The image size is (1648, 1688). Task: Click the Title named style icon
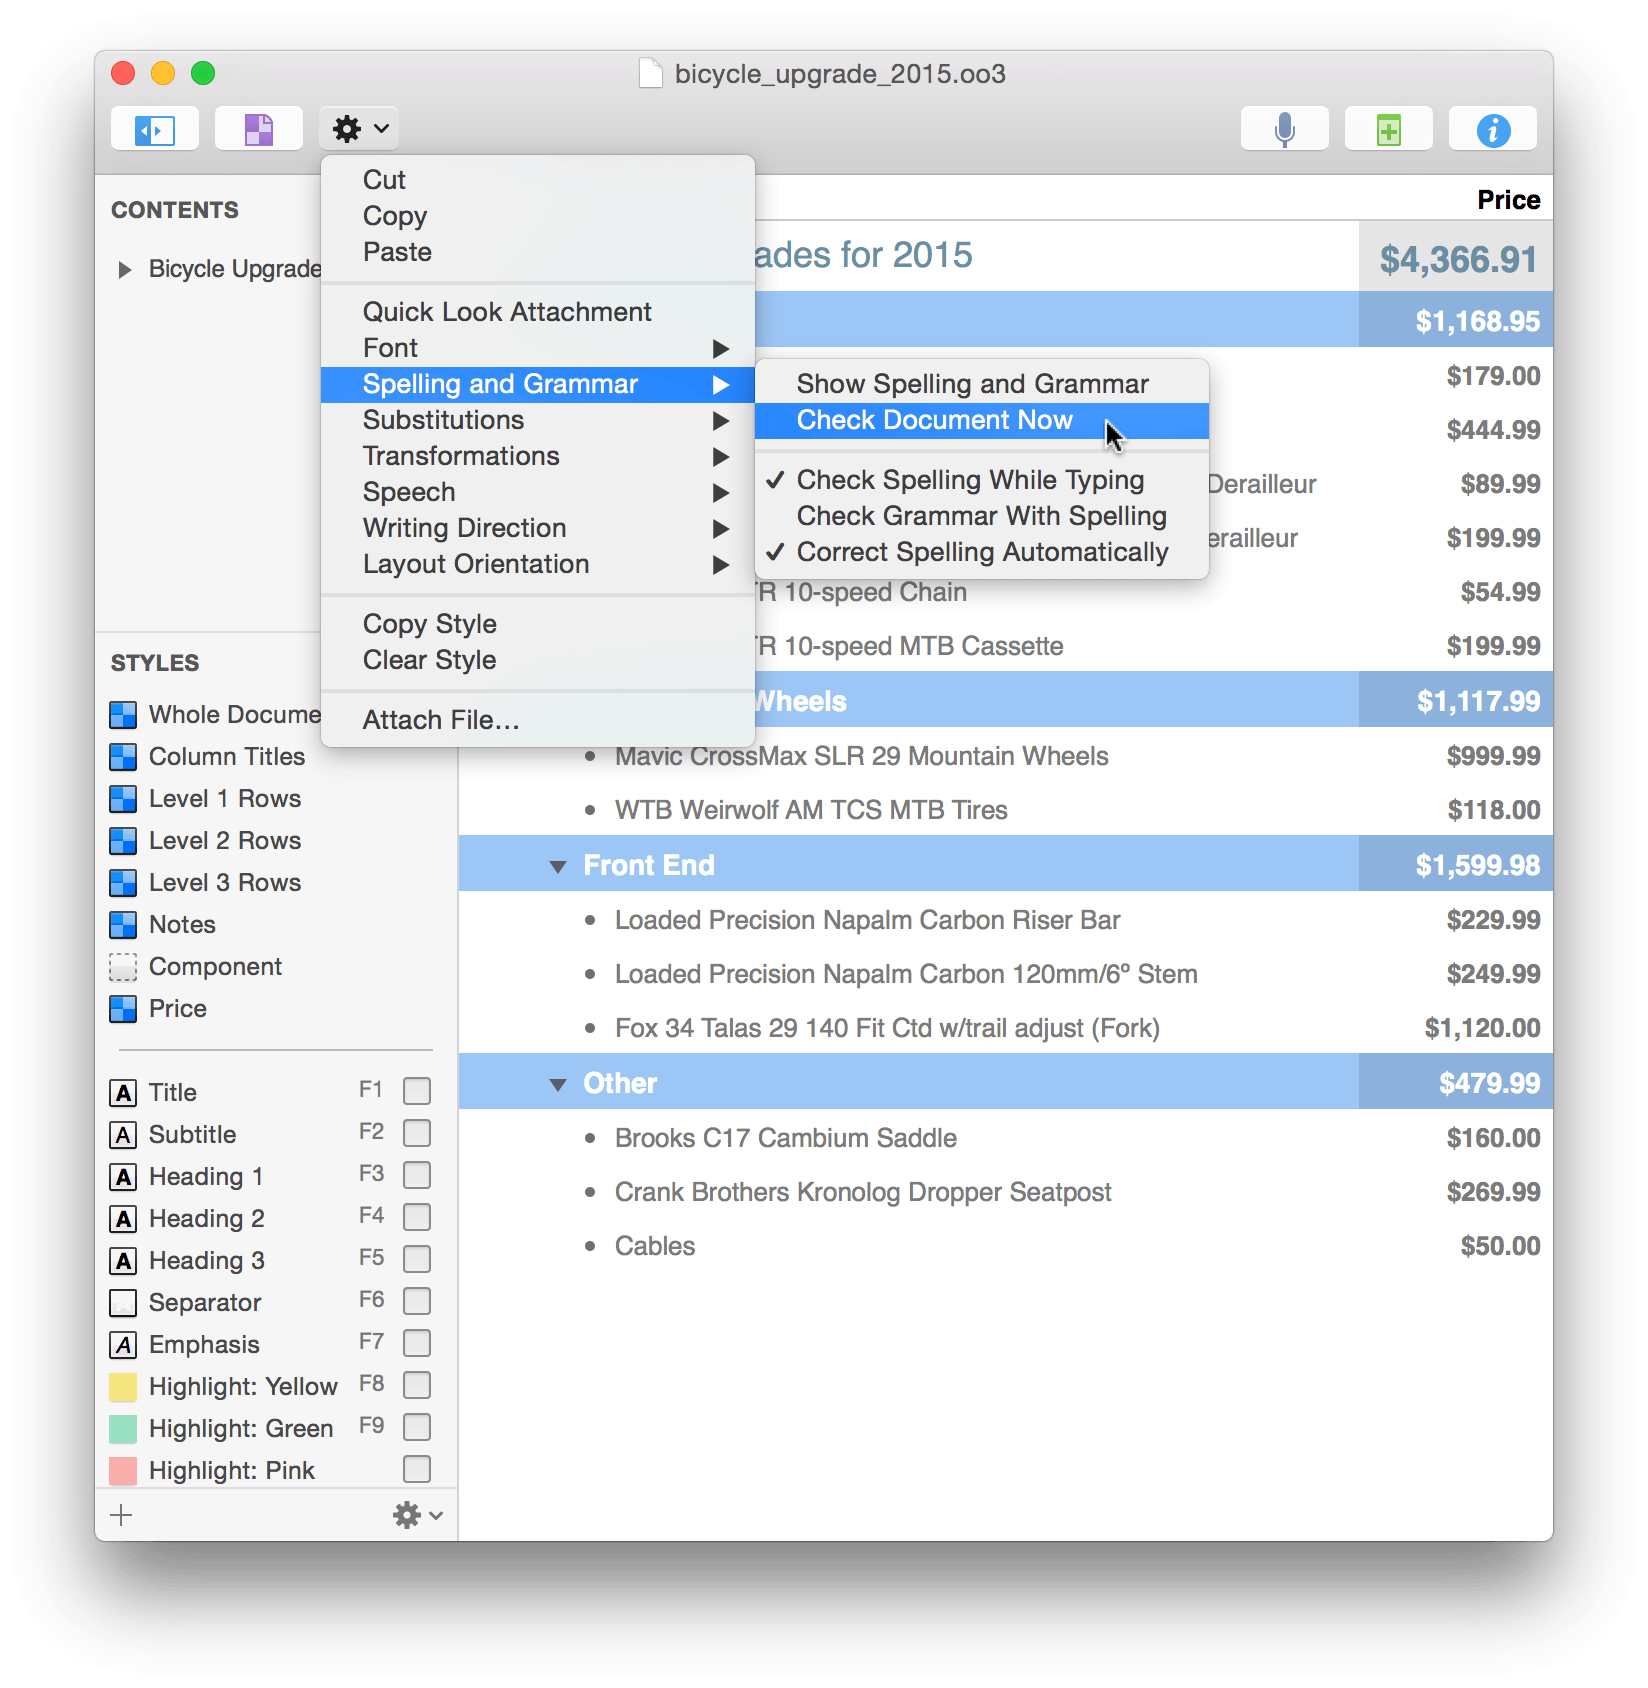click(x=123, y=1093)
